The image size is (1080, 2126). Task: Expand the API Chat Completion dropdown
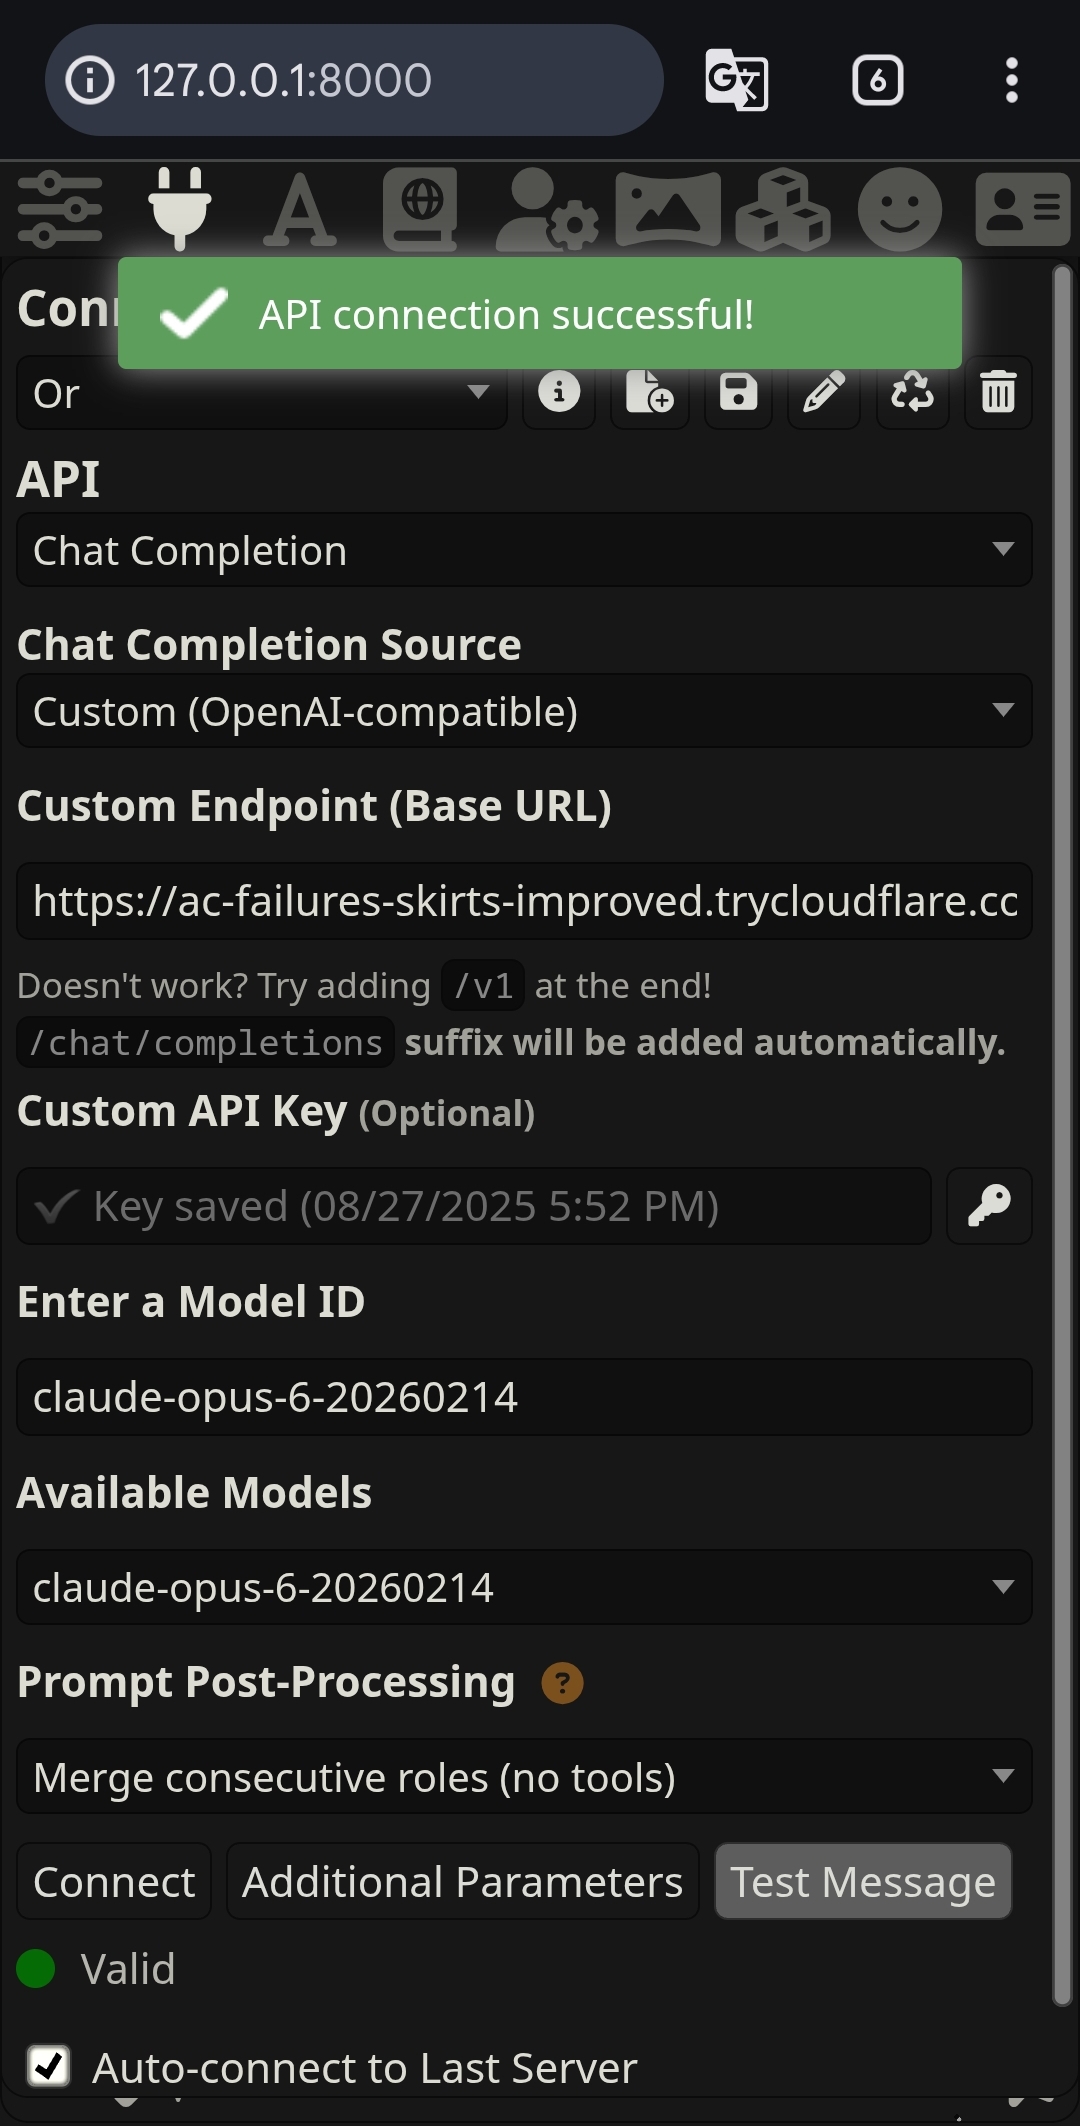tap(524, 550)
